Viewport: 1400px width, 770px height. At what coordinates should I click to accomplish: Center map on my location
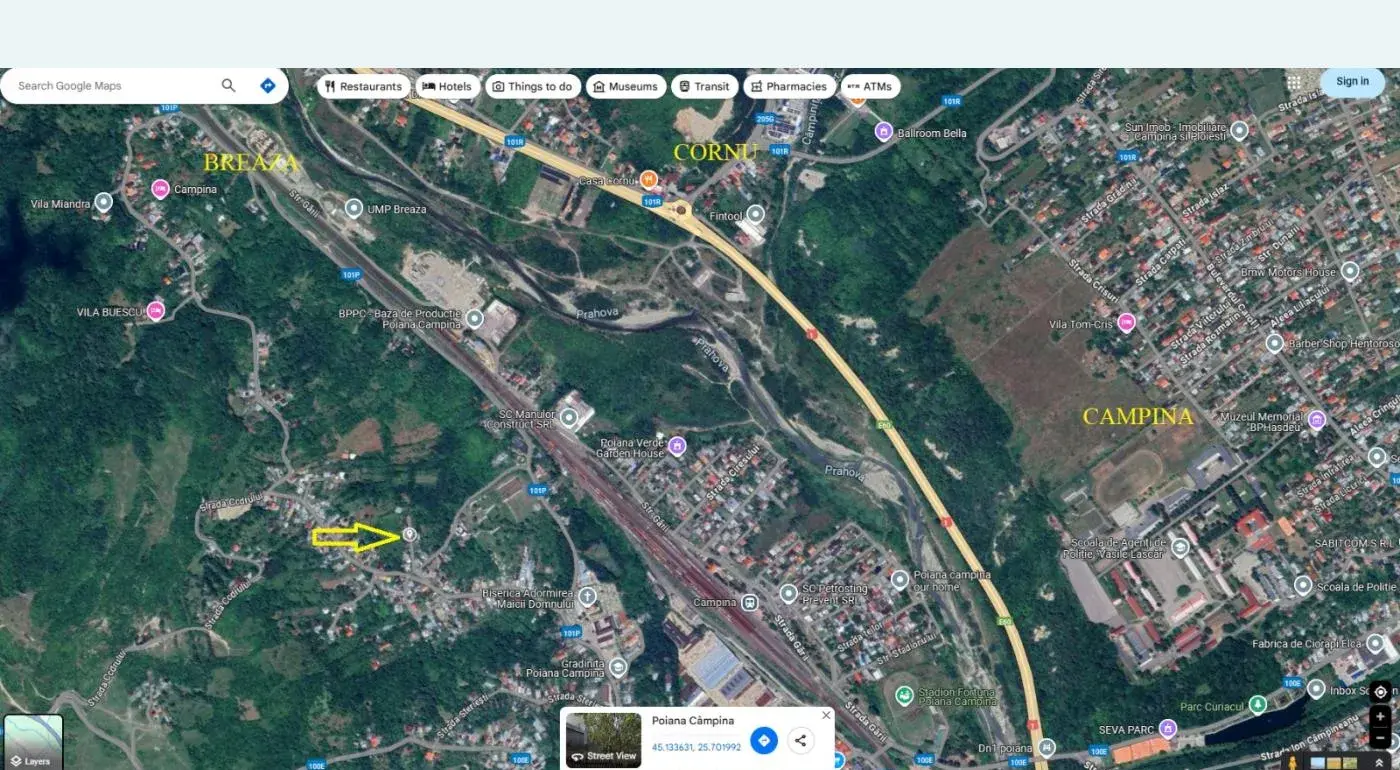click(1380, 692)
